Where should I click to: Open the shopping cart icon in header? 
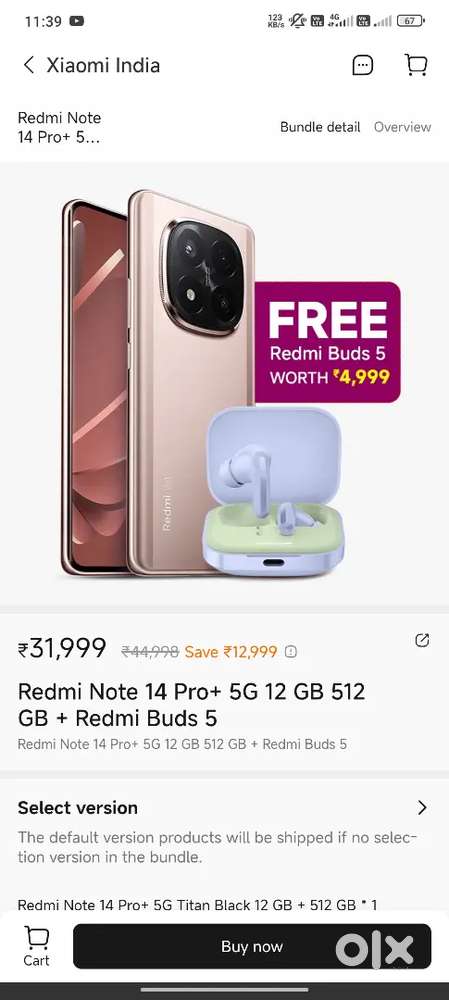click(416, 64)
